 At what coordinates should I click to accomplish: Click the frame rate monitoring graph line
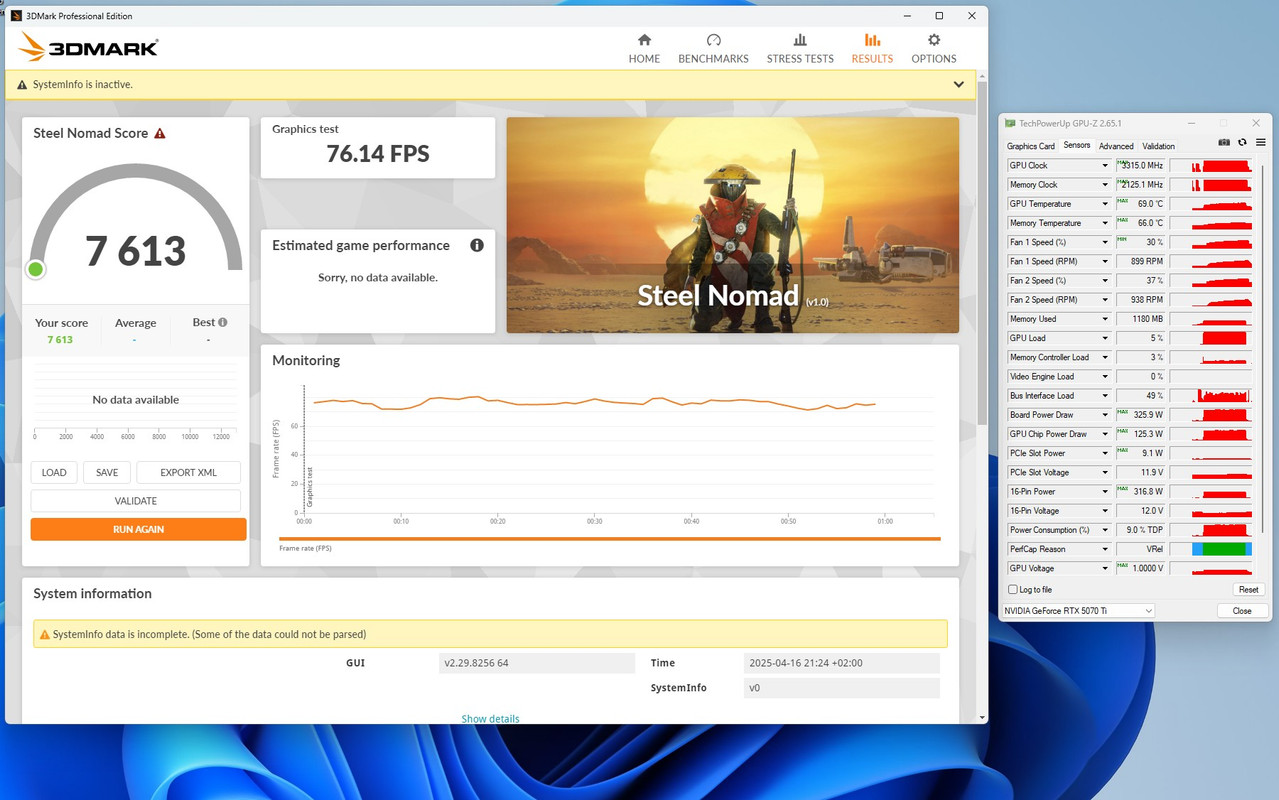(x=595, y=401)
